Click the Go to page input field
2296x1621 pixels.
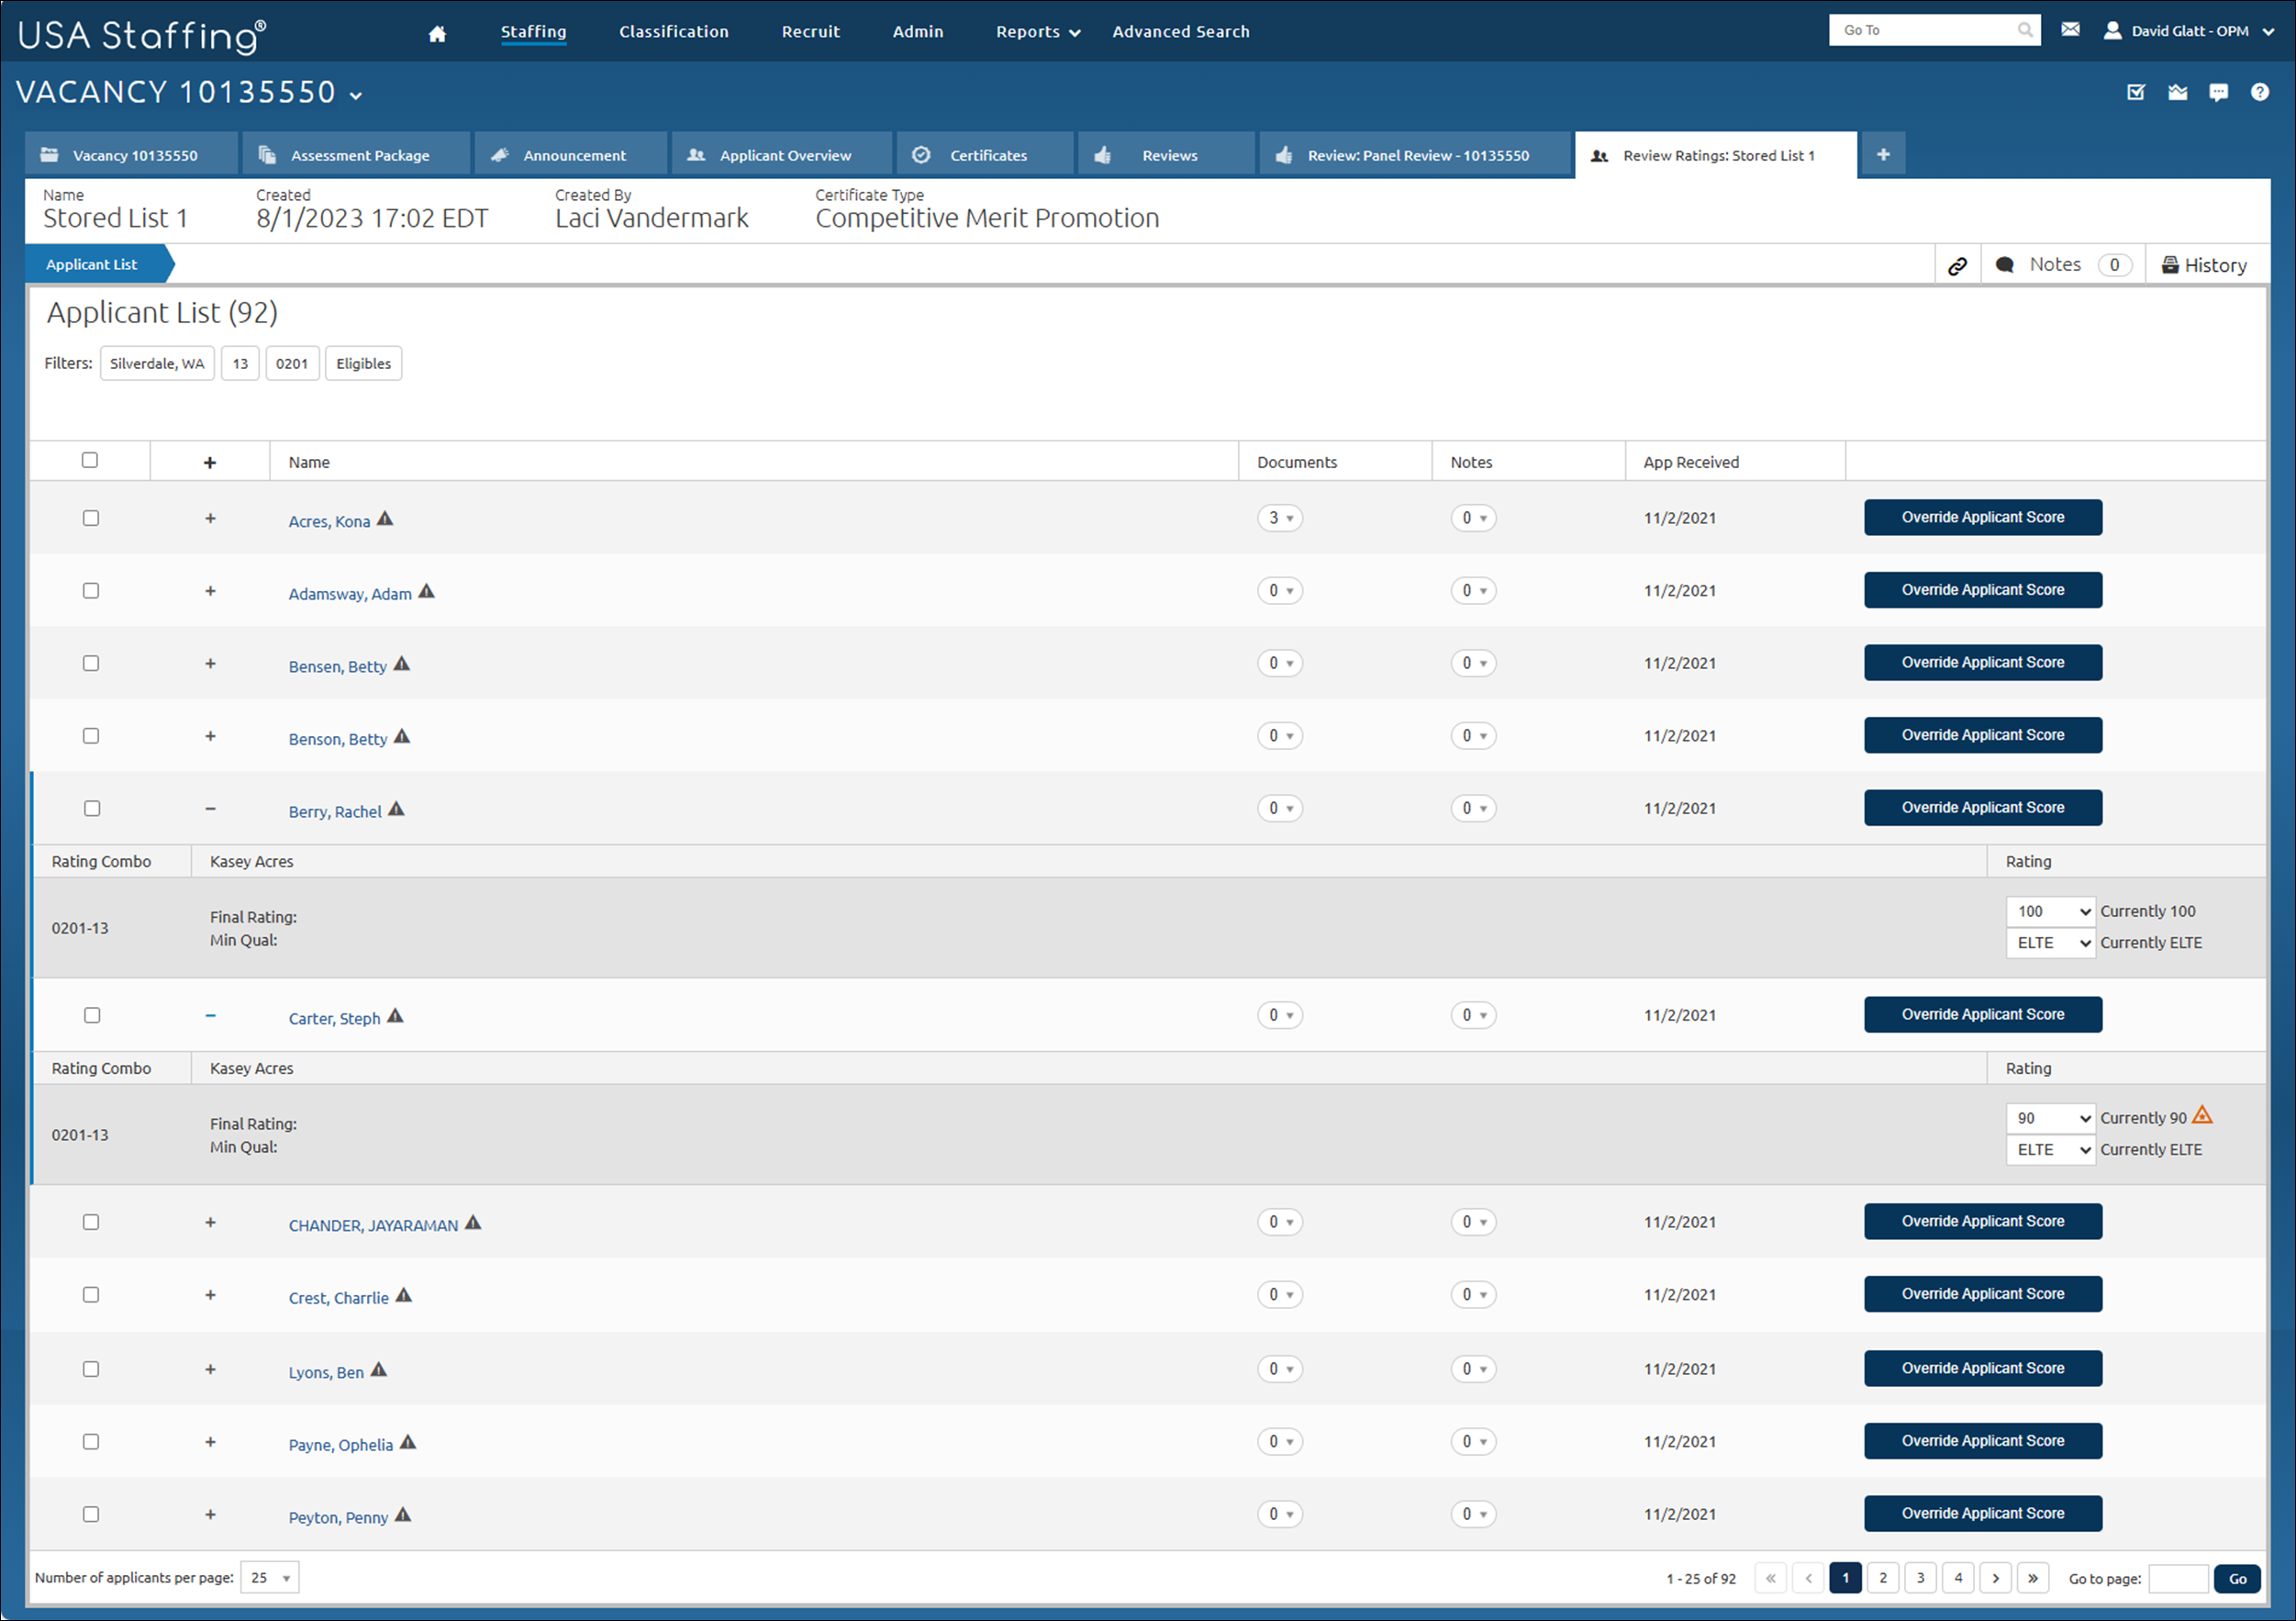coord(2178,1579)
